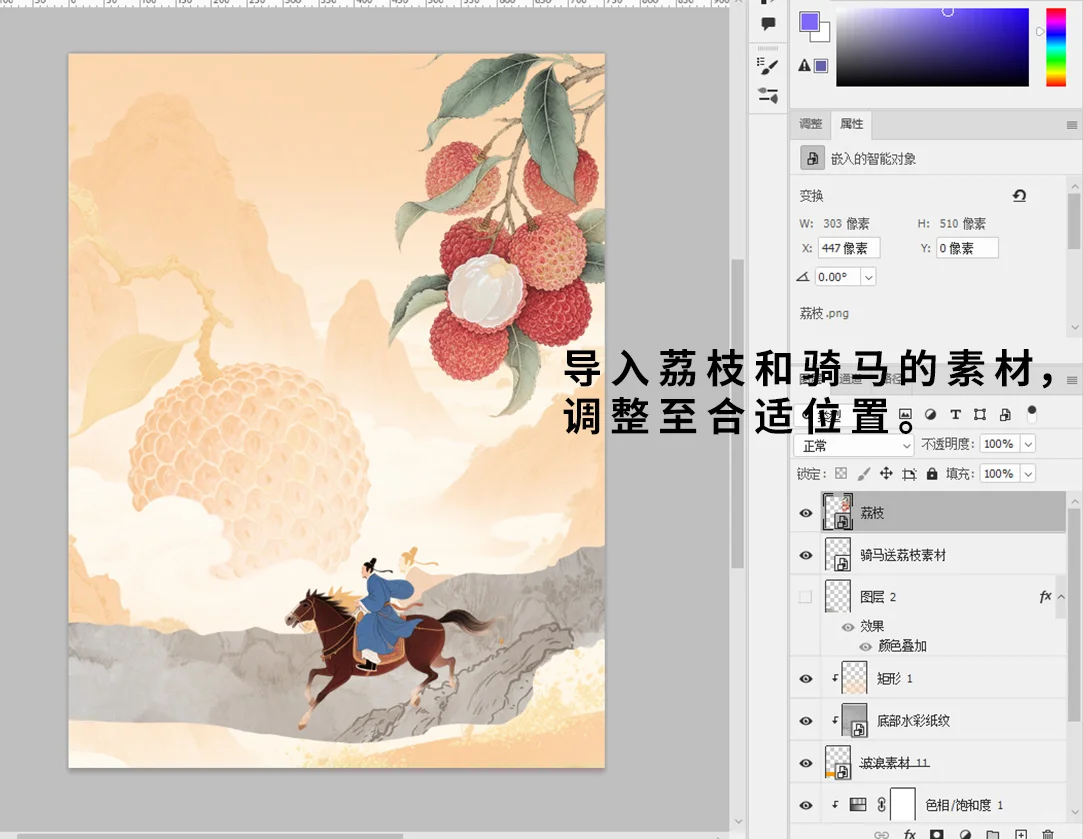
Task: Filter layers by smart object type
Action: [x=1005, y=414]
